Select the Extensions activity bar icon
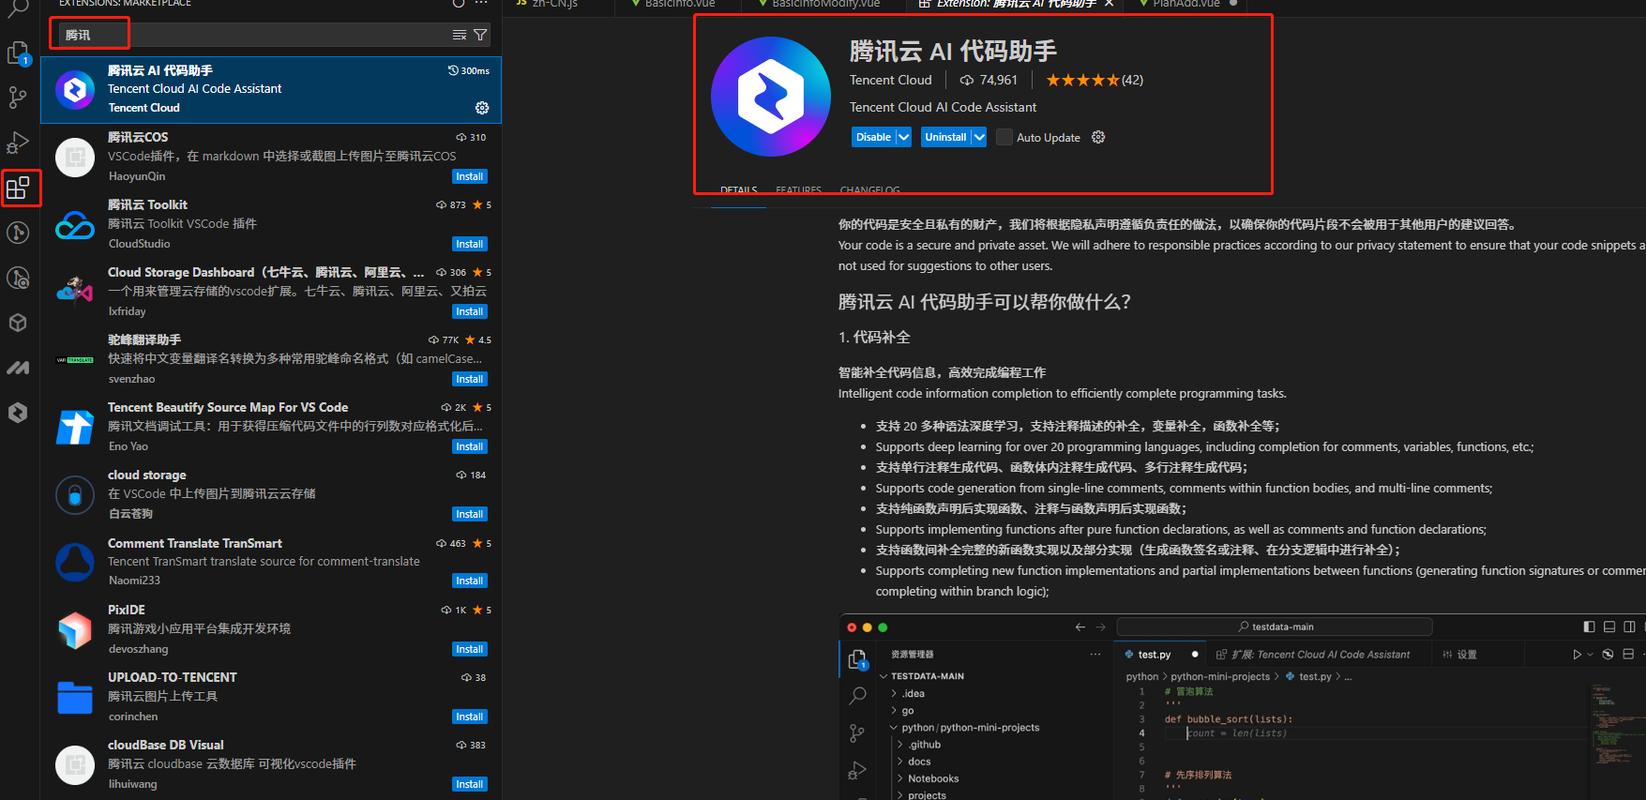 pos(19,187)
